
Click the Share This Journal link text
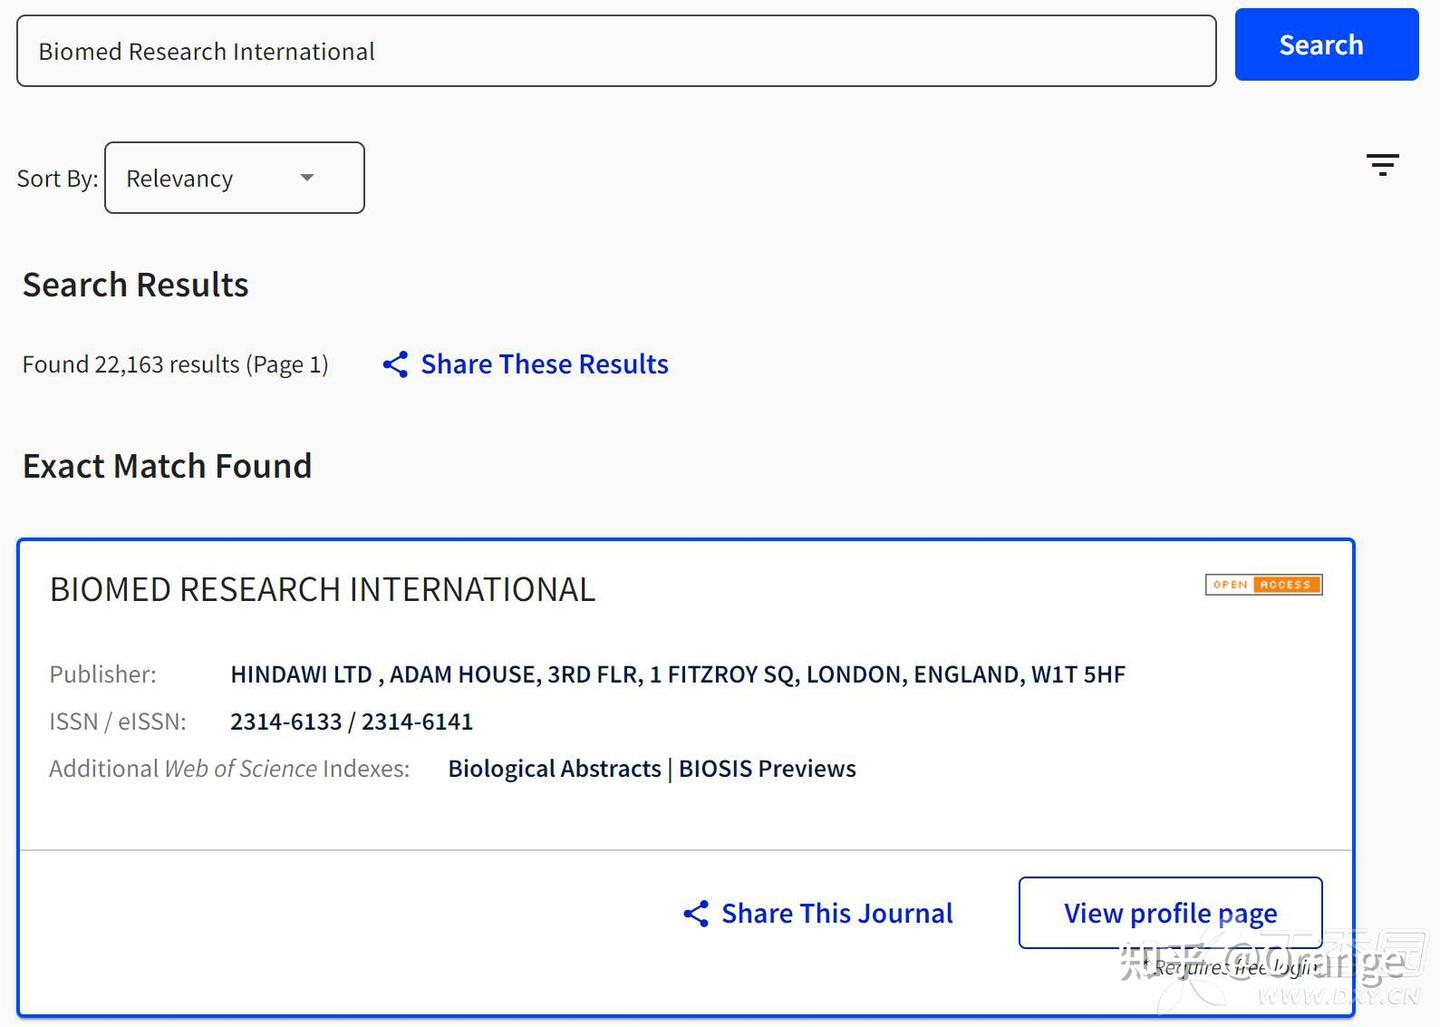(x=837, y=913)
